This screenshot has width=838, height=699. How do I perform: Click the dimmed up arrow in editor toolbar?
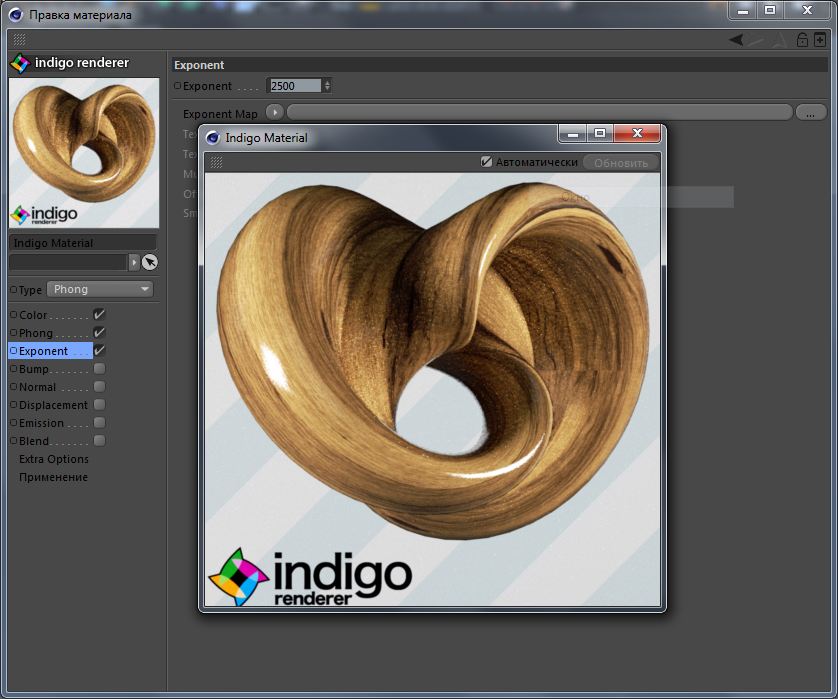pos(781,40)
